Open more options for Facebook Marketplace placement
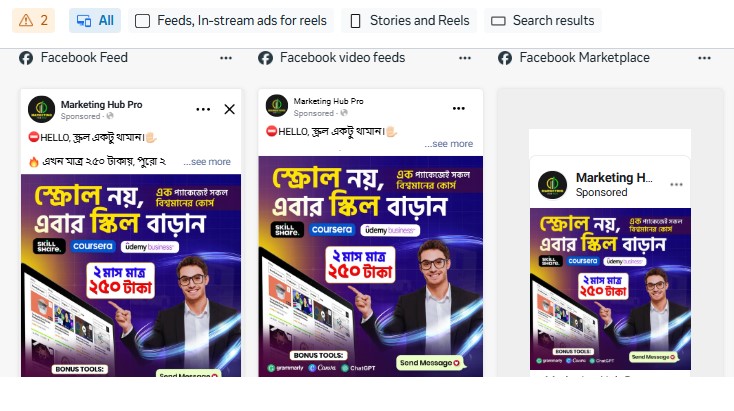Image resolution: width=734 pixels, height=411 pixels. 705,58
